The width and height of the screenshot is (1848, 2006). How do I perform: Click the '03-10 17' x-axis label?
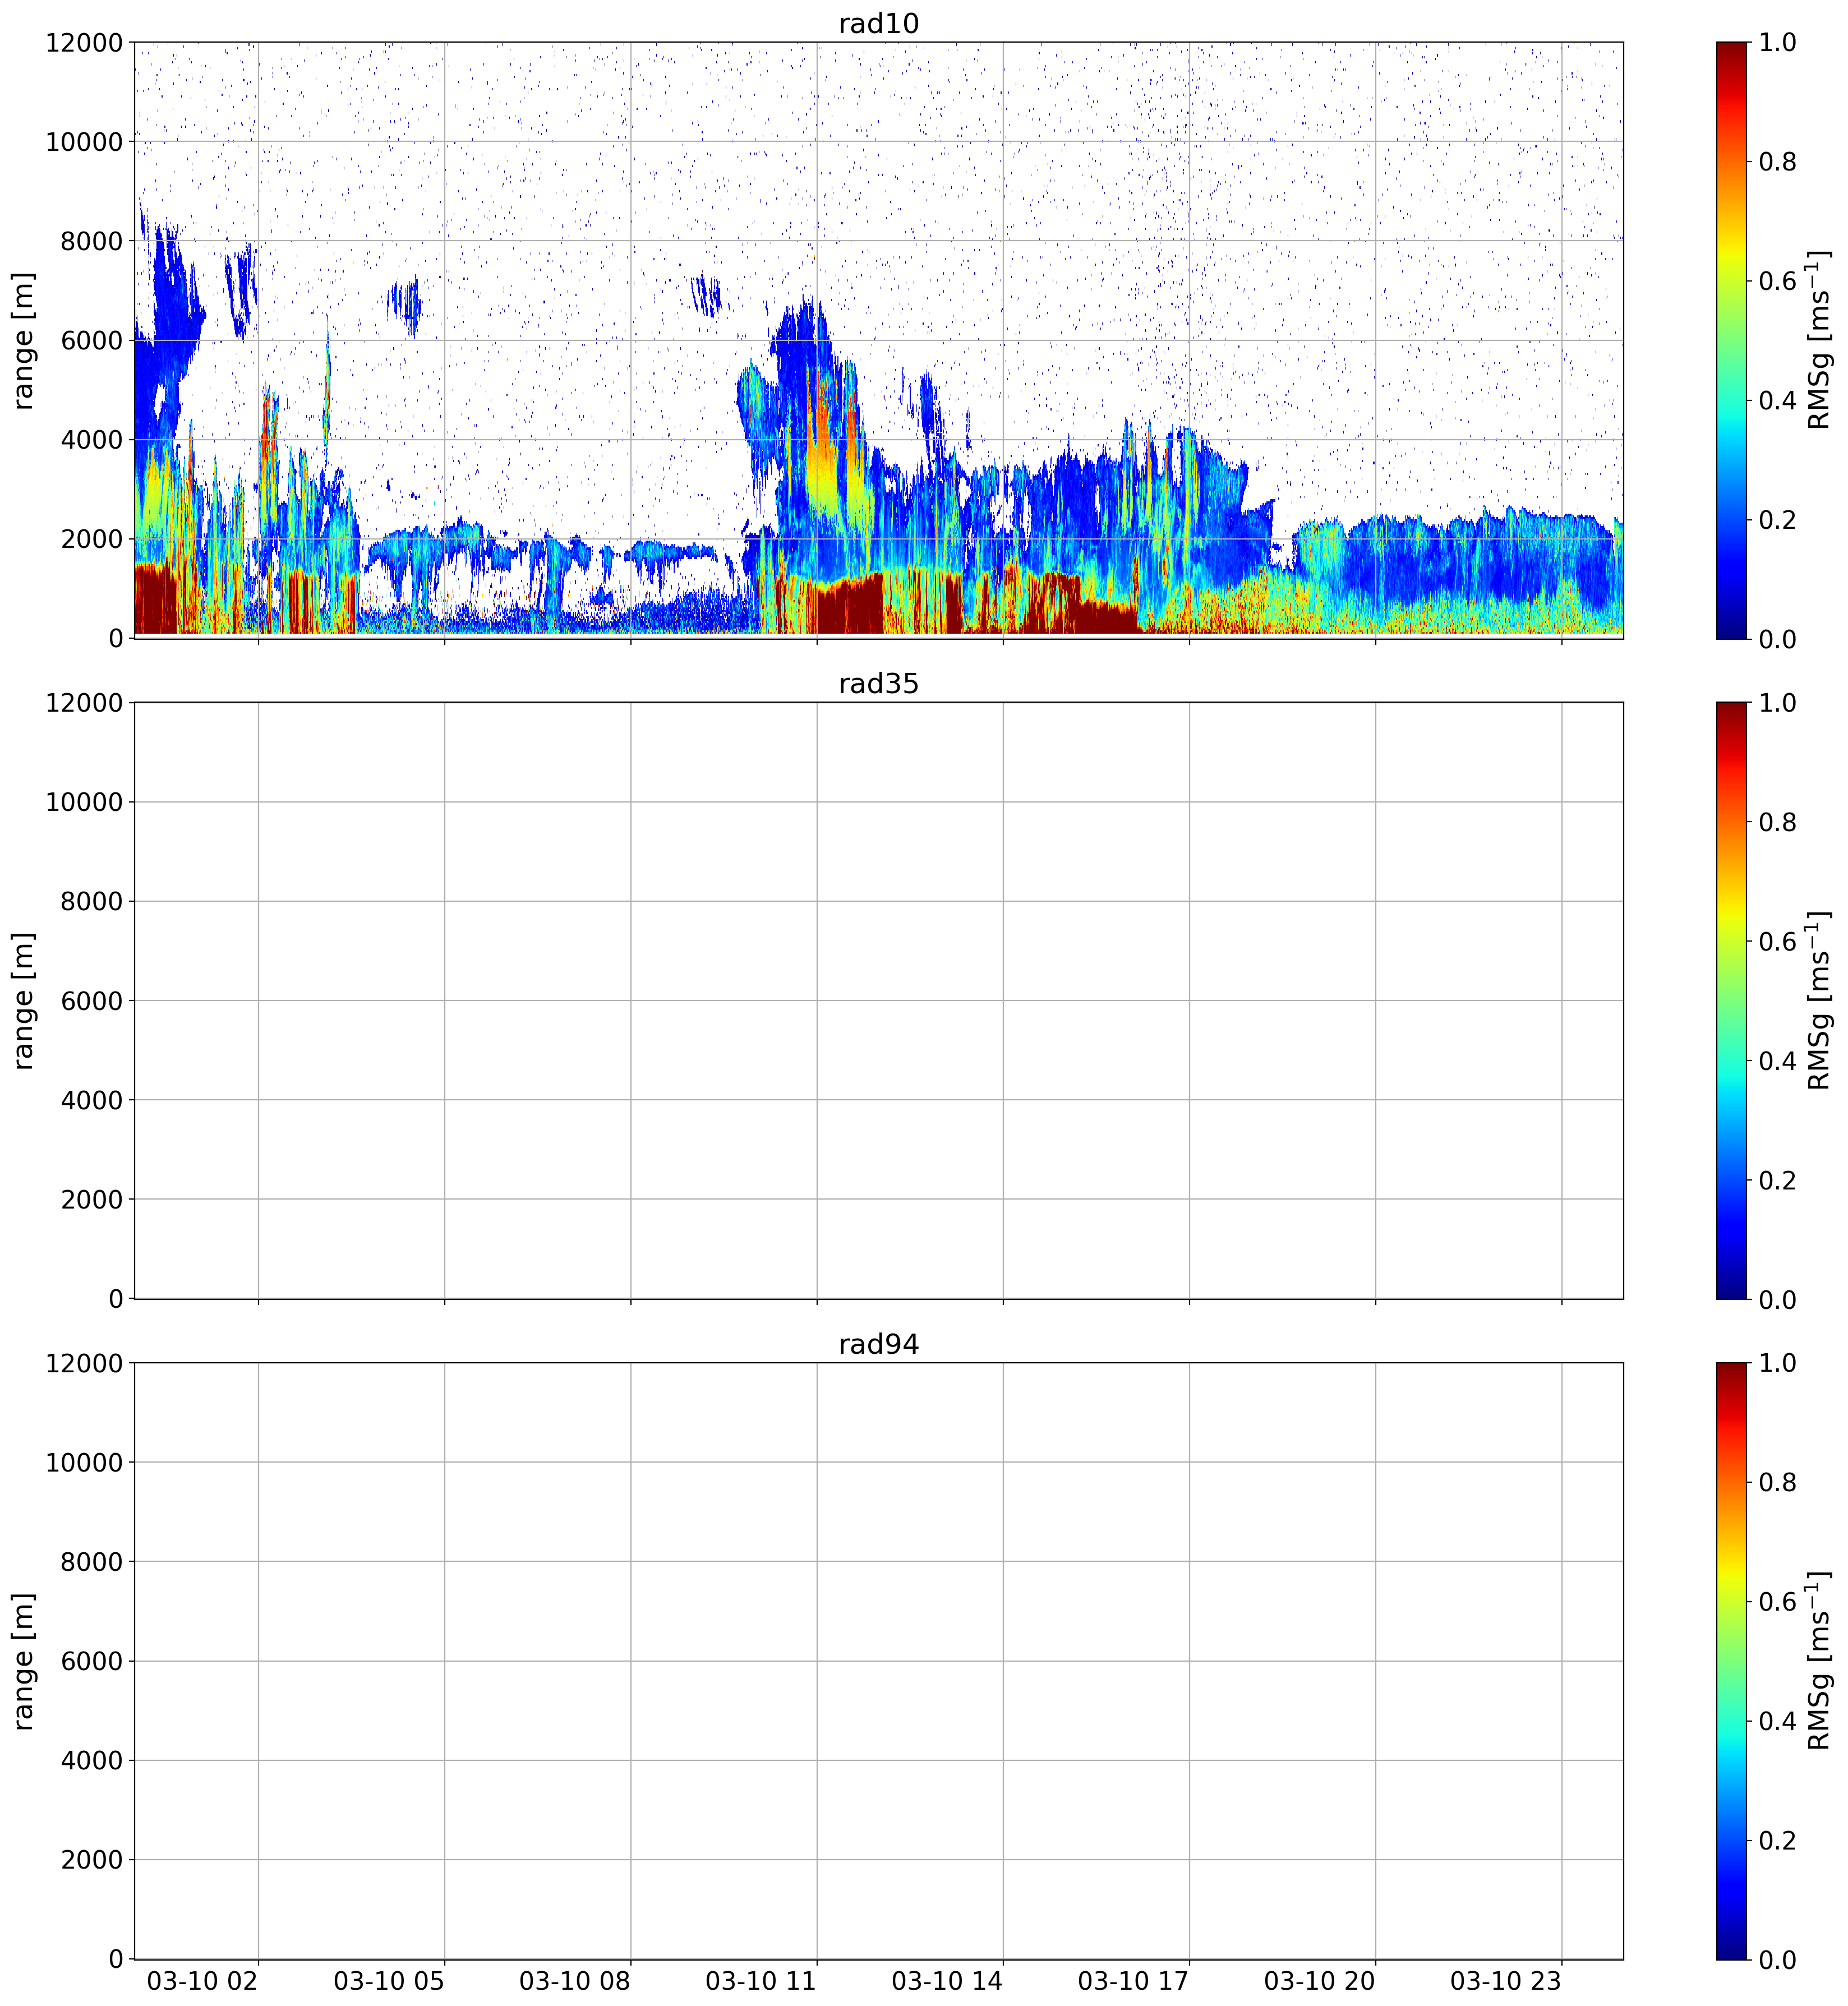[1133, 1981]
